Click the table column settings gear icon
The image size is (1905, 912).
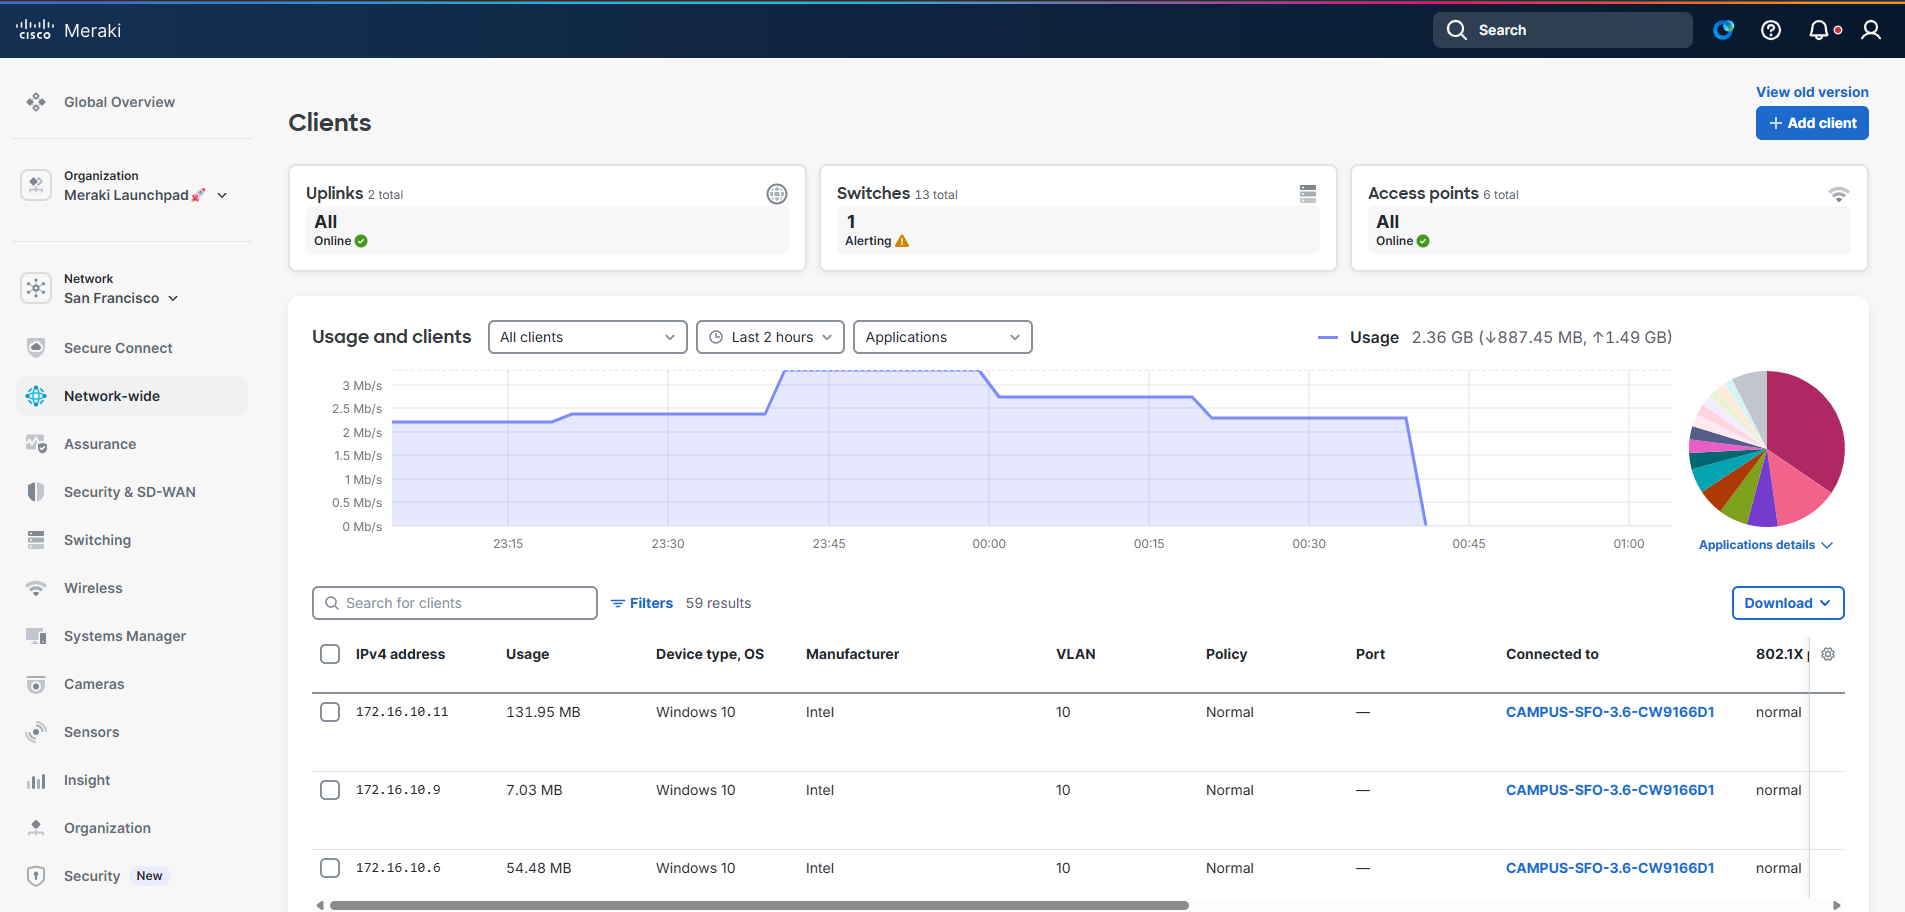[1828, 654]
